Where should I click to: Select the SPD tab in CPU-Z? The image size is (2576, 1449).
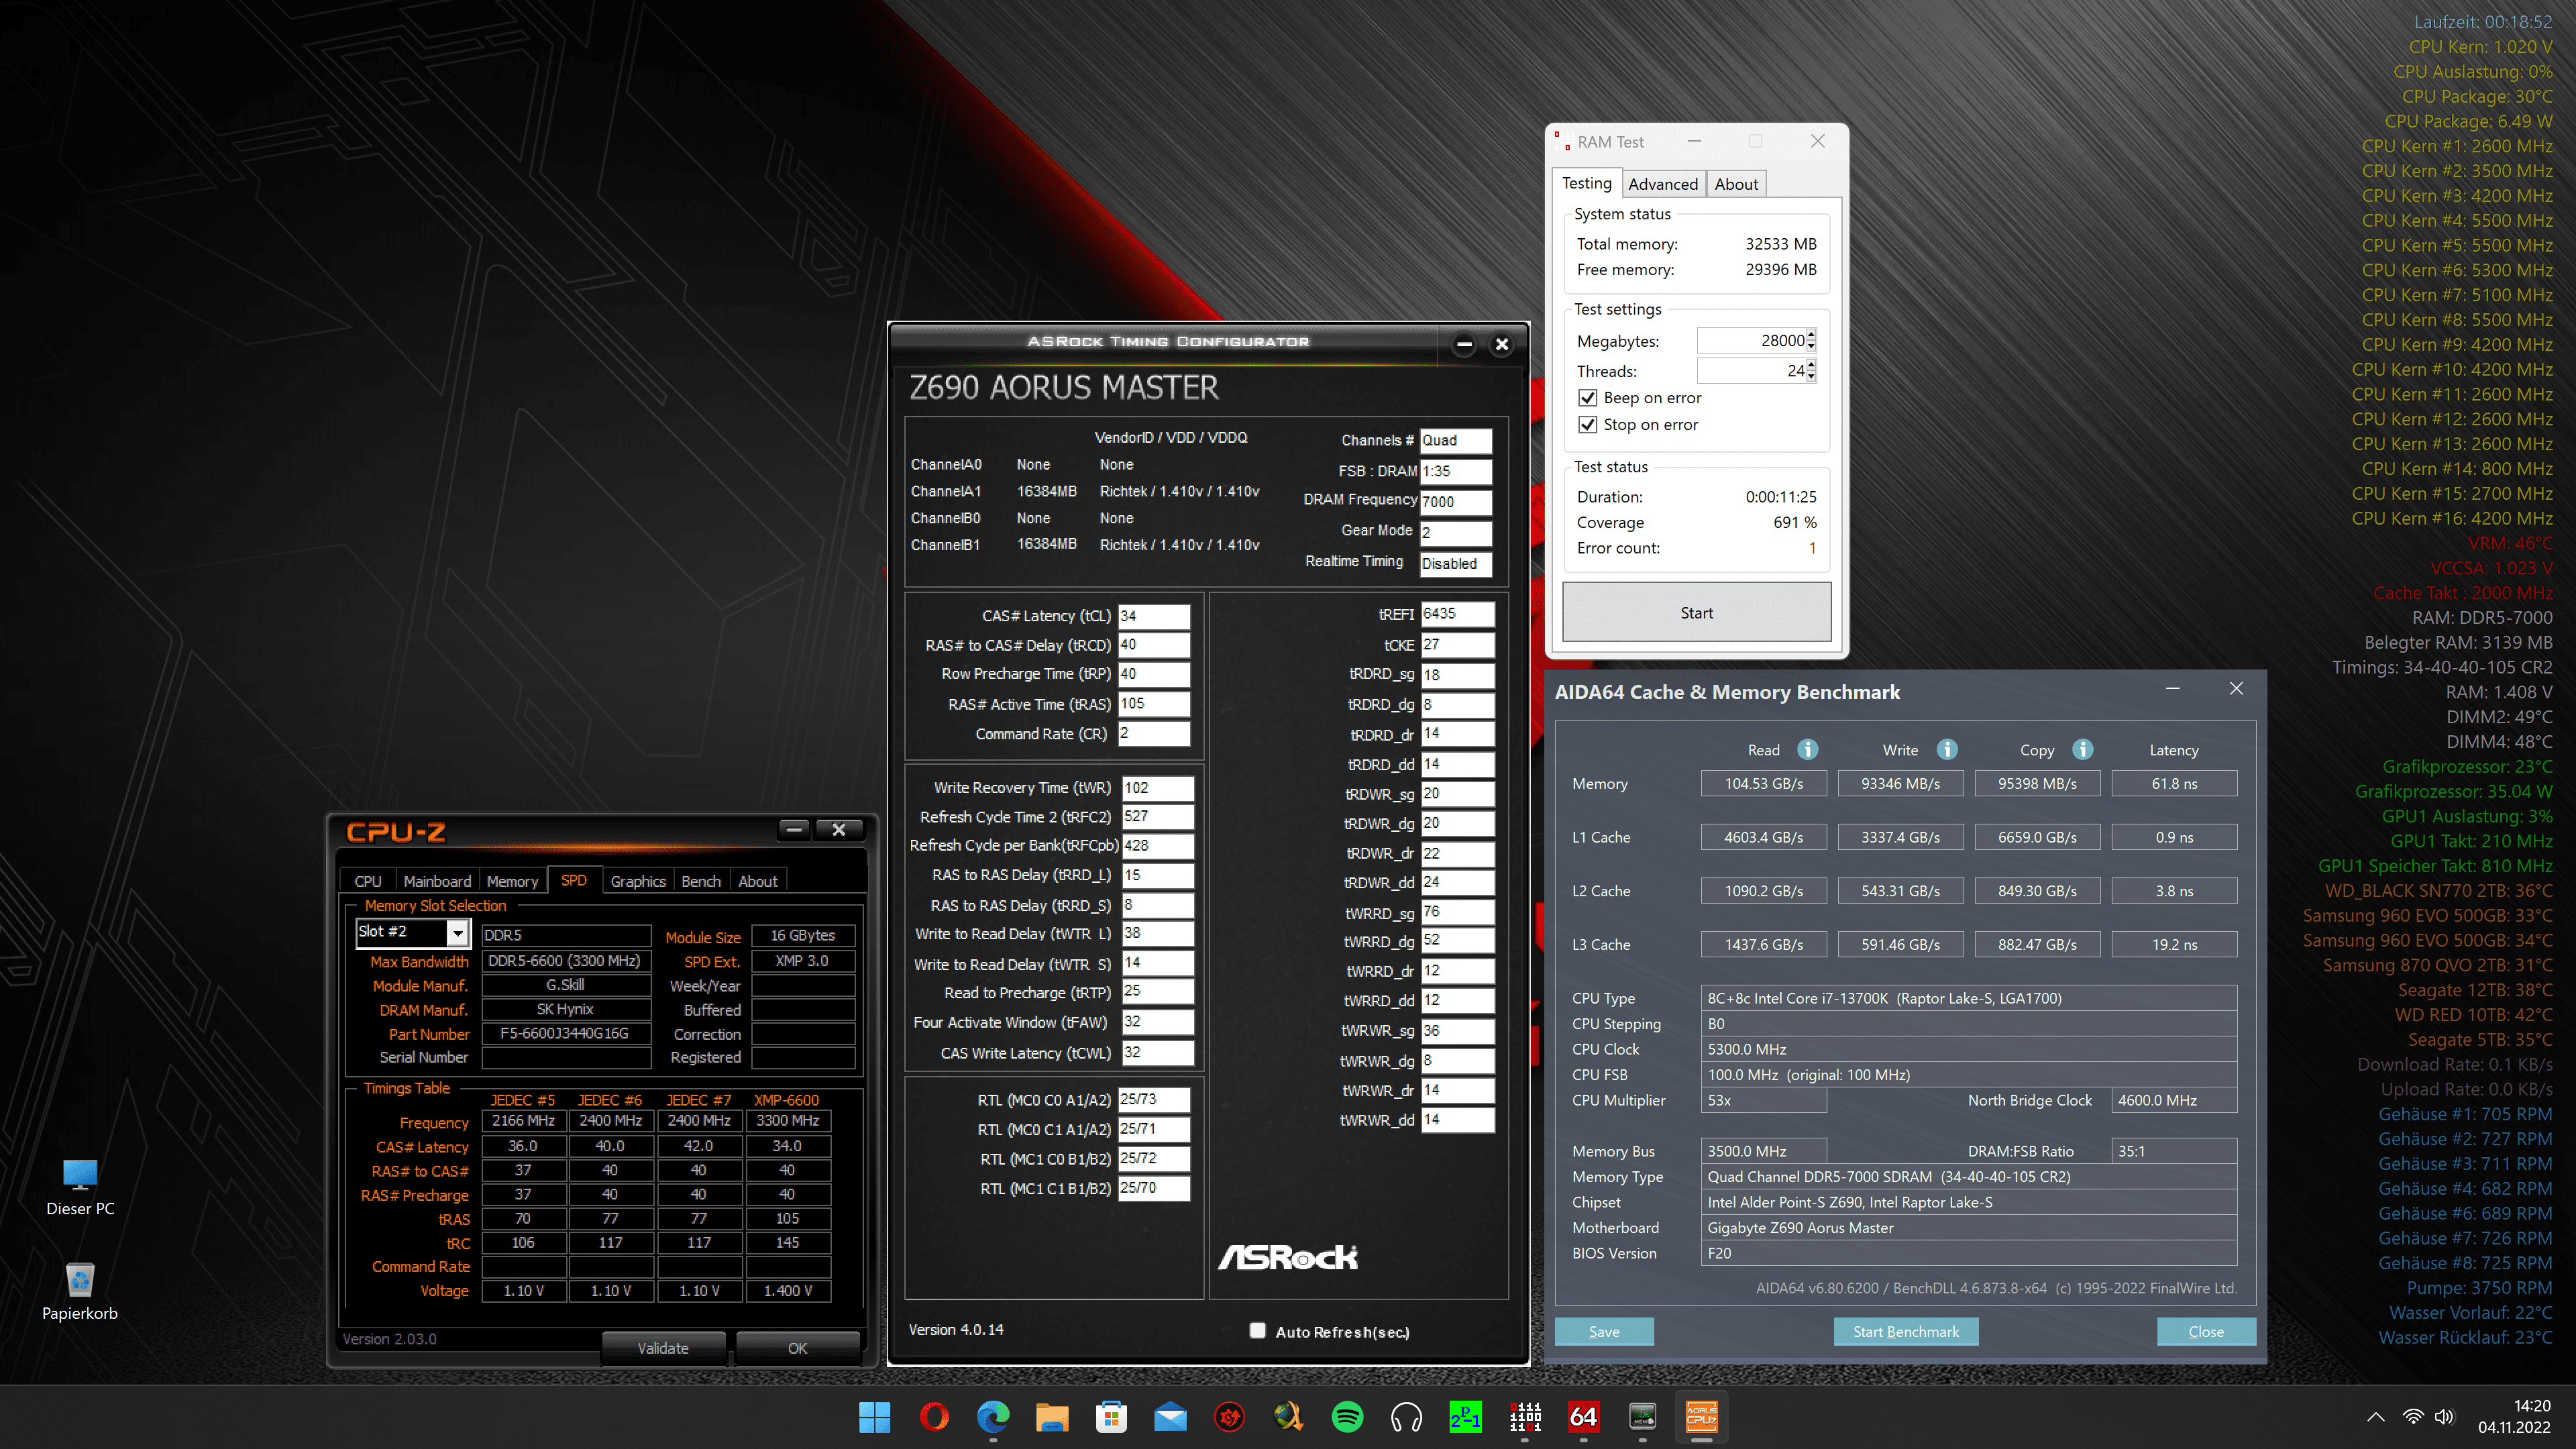click(x=574, y=880)
